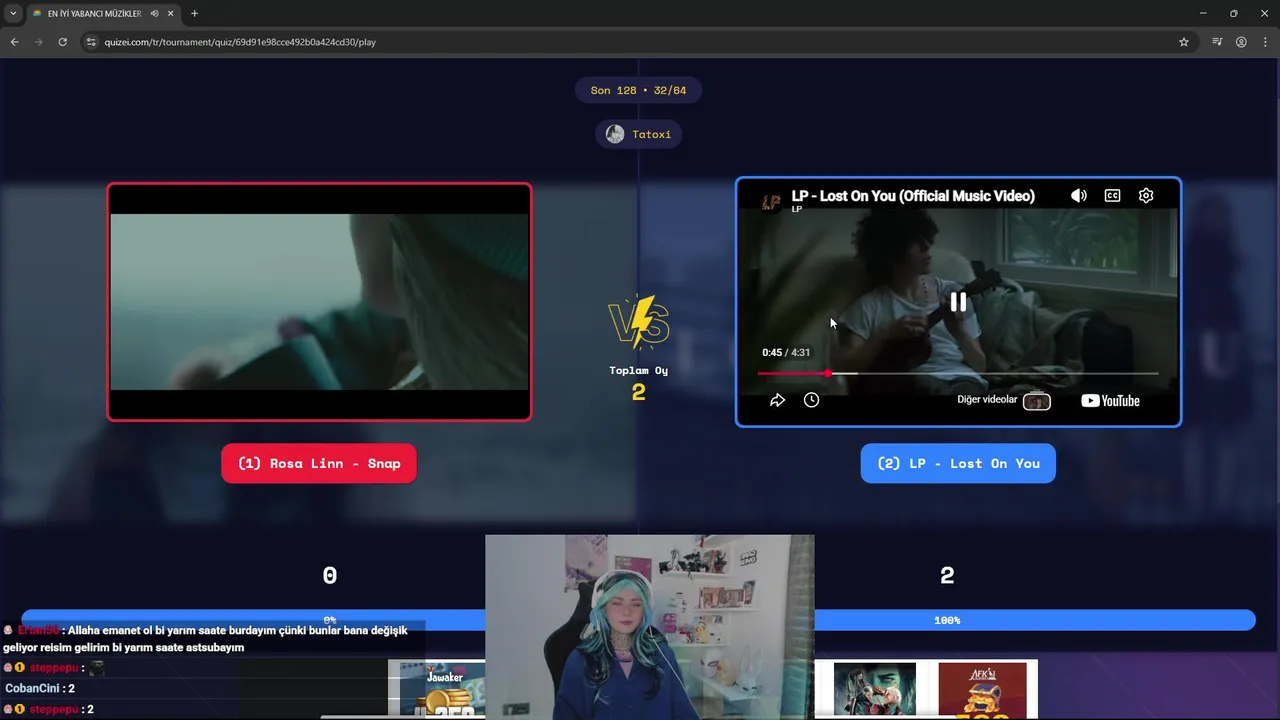Click the AFK ad thumbnail
The height and width of the screenshot is (720, 1280).
tap(982, 689)
